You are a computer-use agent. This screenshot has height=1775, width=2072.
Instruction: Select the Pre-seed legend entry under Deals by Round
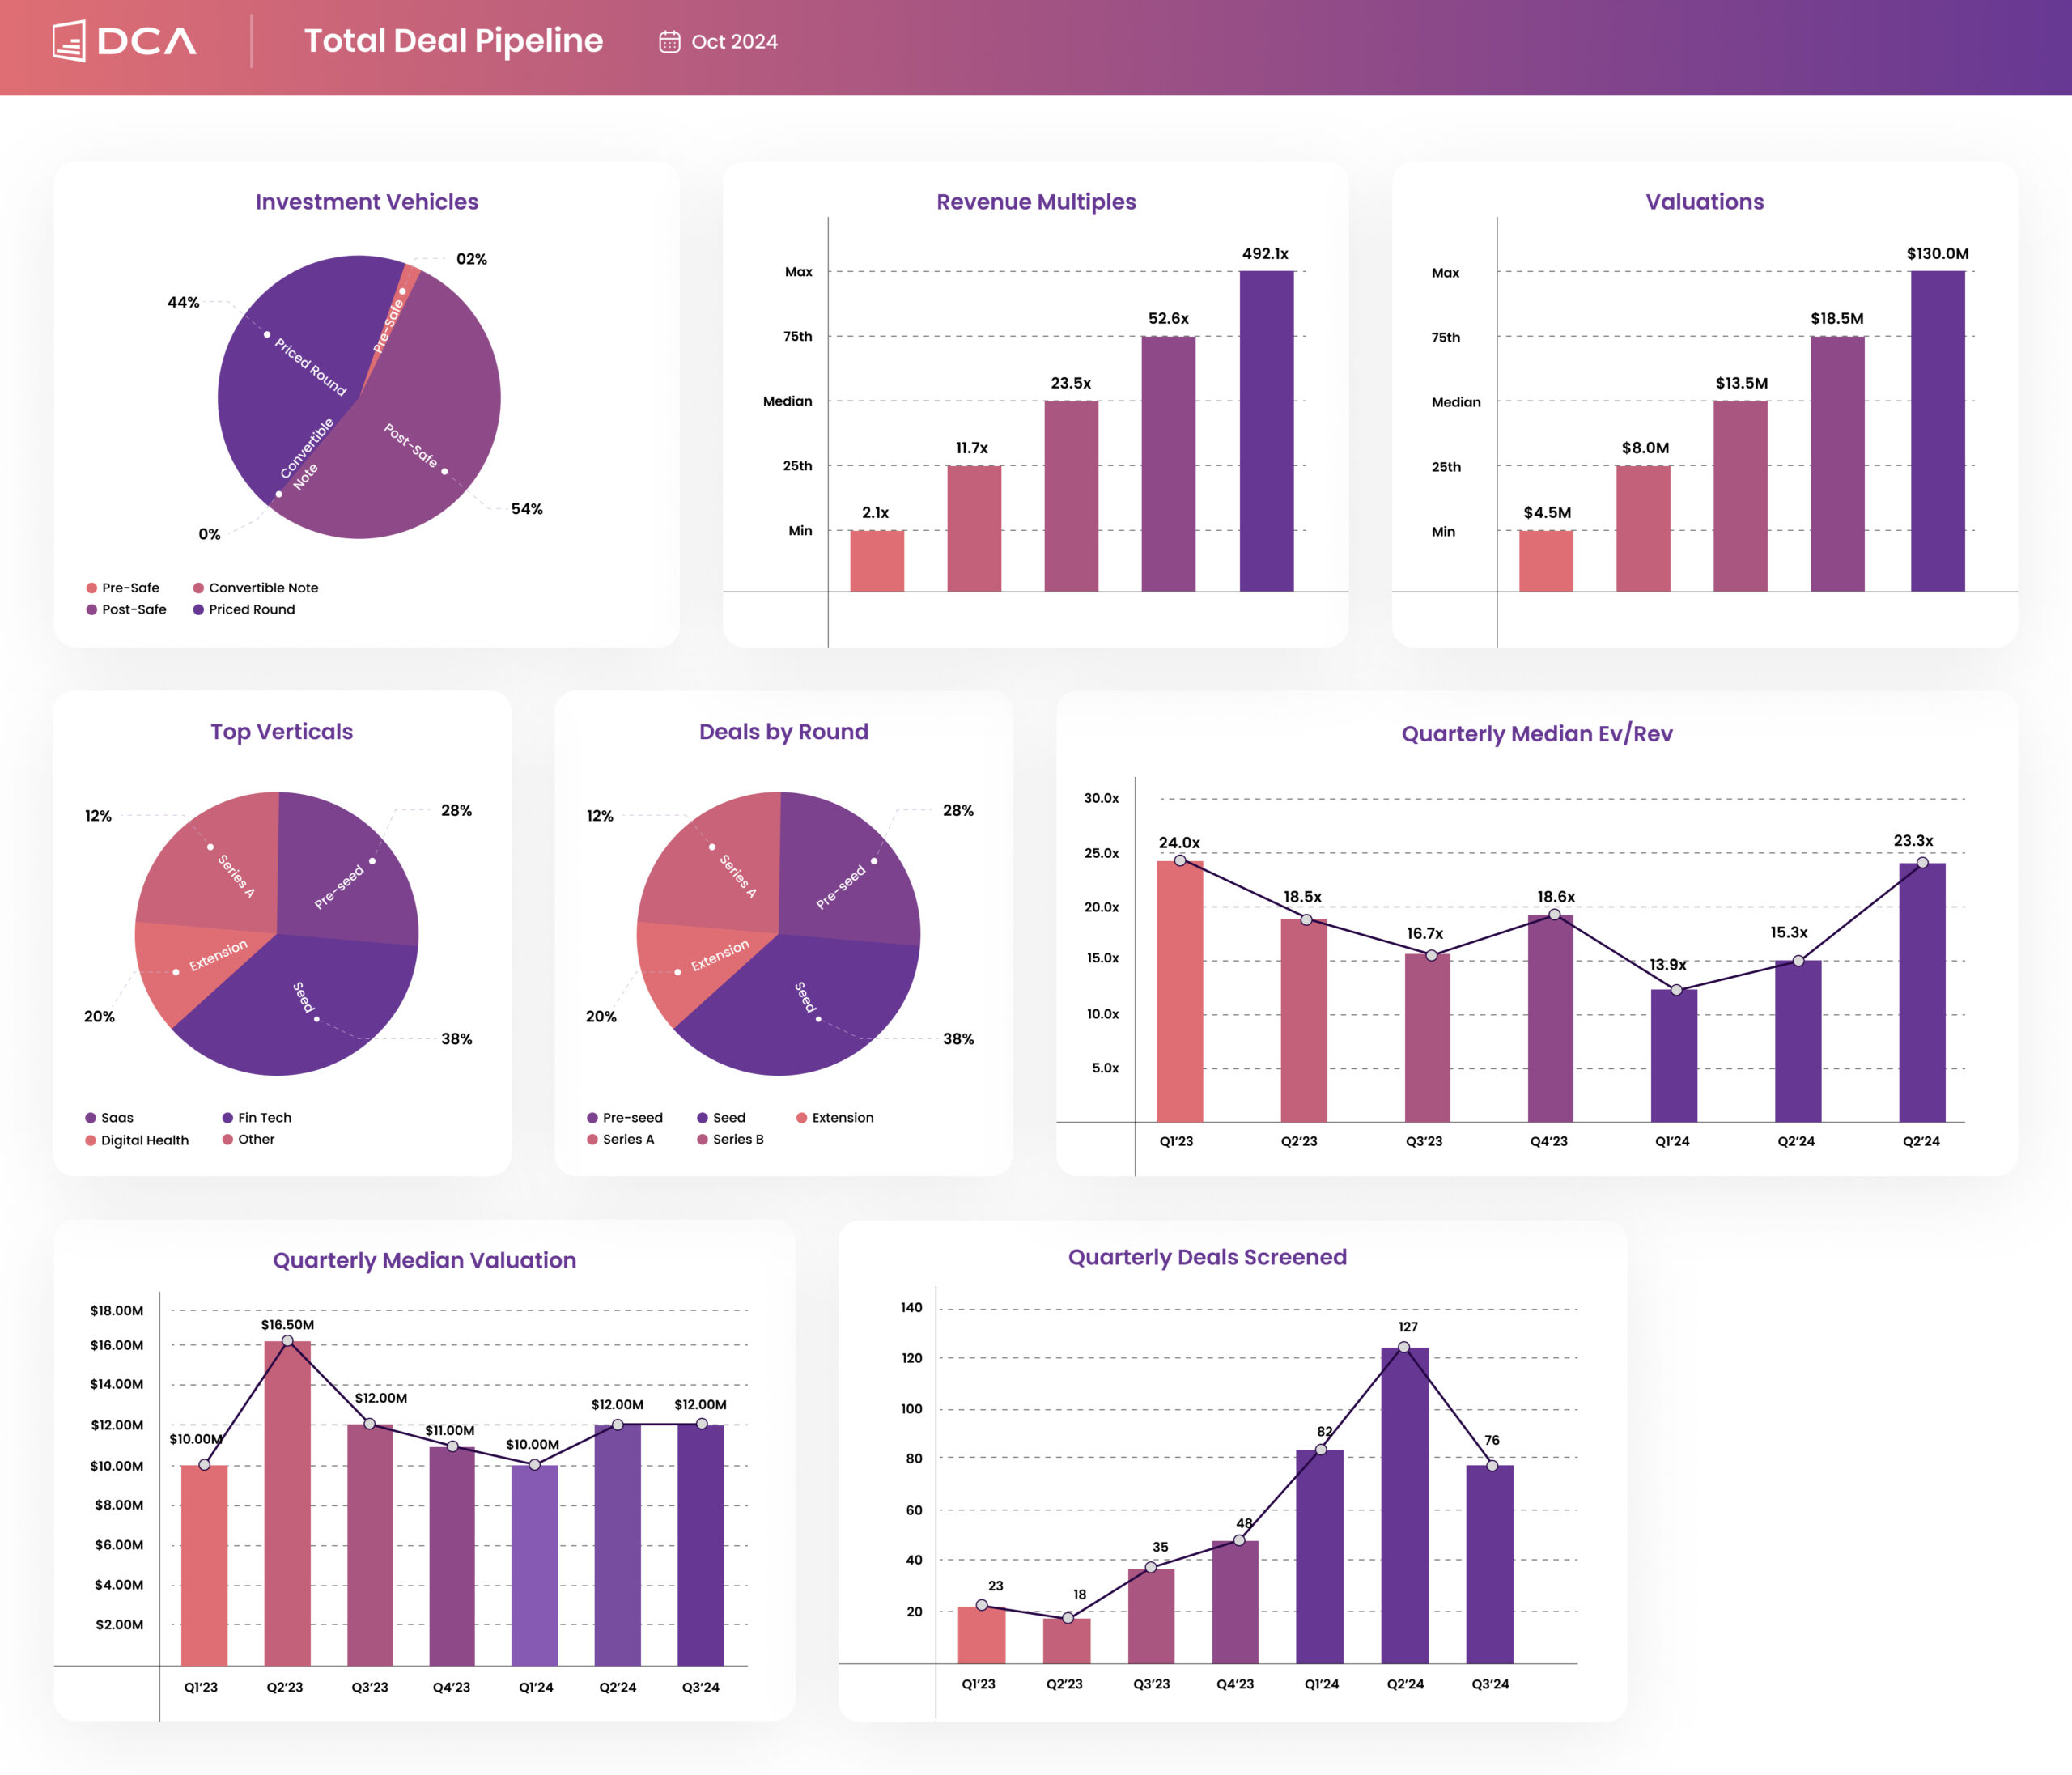625,1118
